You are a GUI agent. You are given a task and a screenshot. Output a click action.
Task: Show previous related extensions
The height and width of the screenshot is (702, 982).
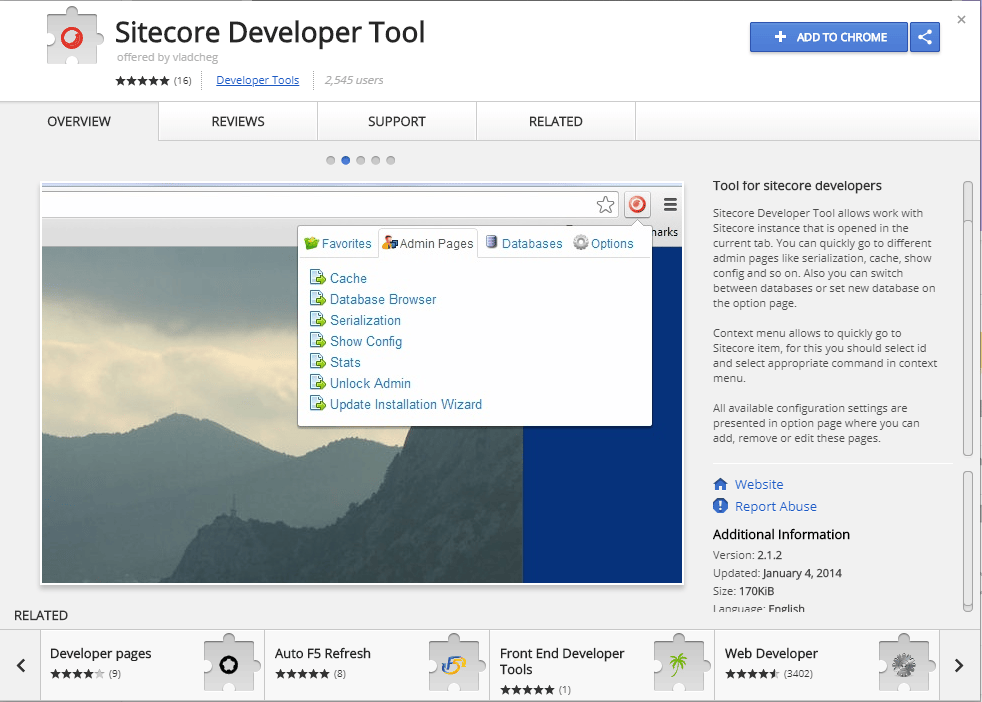click(21, 665)
